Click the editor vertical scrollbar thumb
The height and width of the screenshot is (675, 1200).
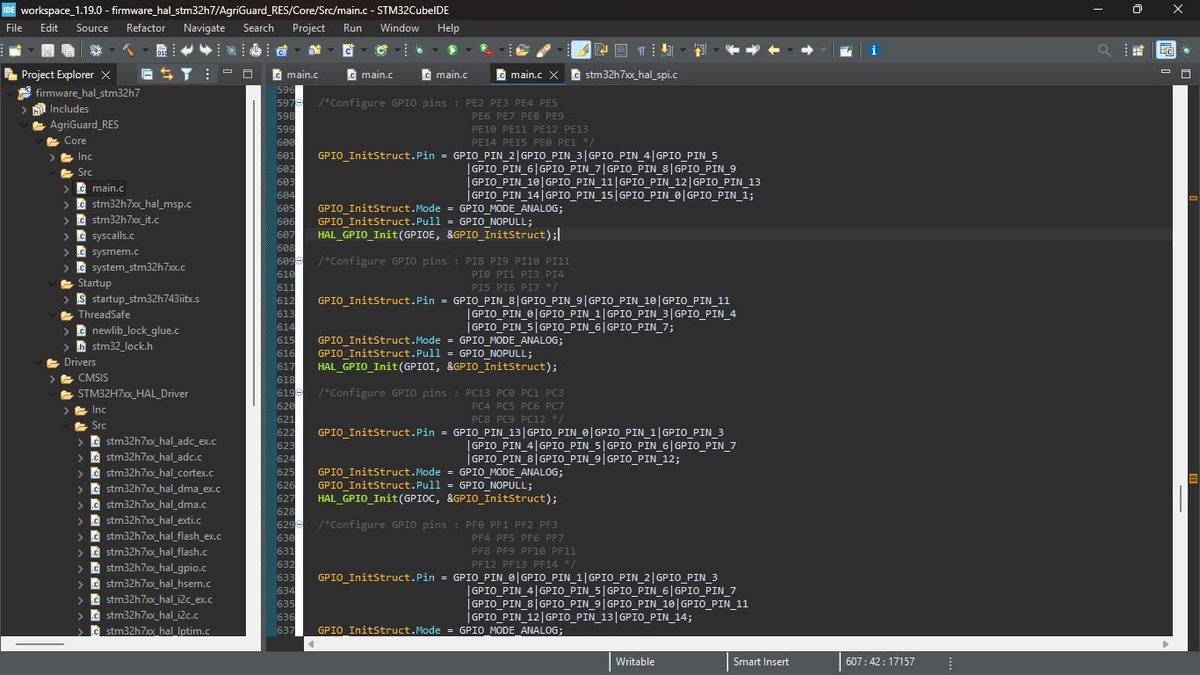(x=1180, y=498)
